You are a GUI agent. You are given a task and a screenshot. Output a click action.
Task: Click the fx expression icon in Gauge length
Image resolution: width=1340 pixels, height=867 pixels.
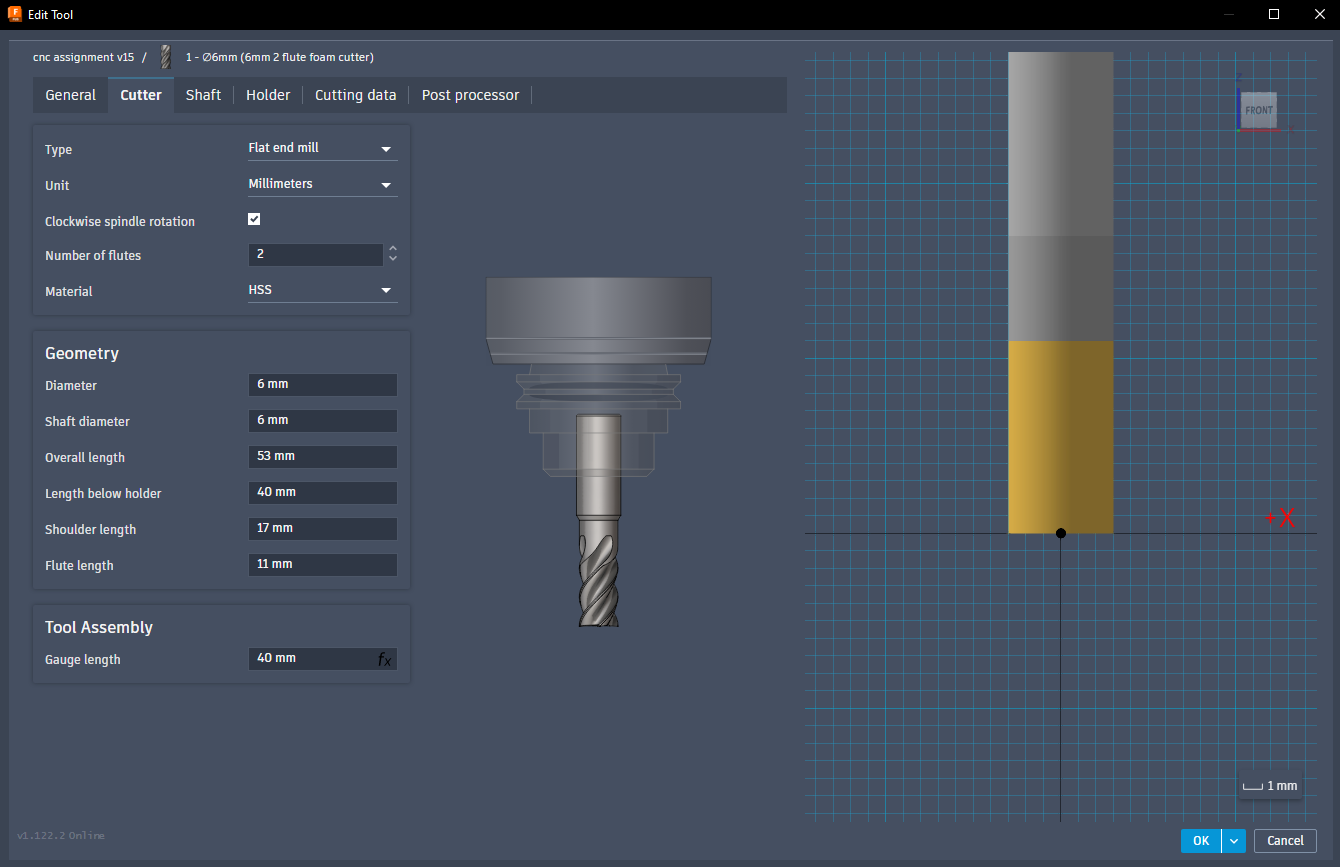click(x=384, y=659)
